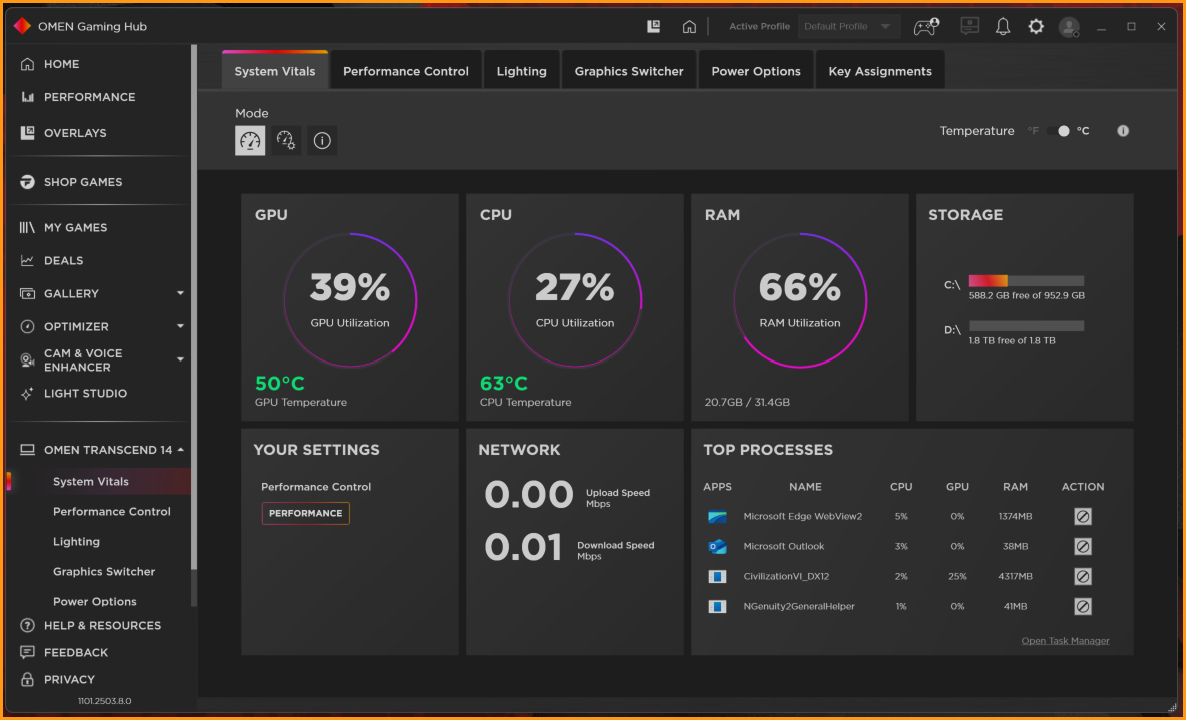This screenshot has width=1186, height=720.
Task: Click the info mode icon under Mode
Action: coord(322,141)
